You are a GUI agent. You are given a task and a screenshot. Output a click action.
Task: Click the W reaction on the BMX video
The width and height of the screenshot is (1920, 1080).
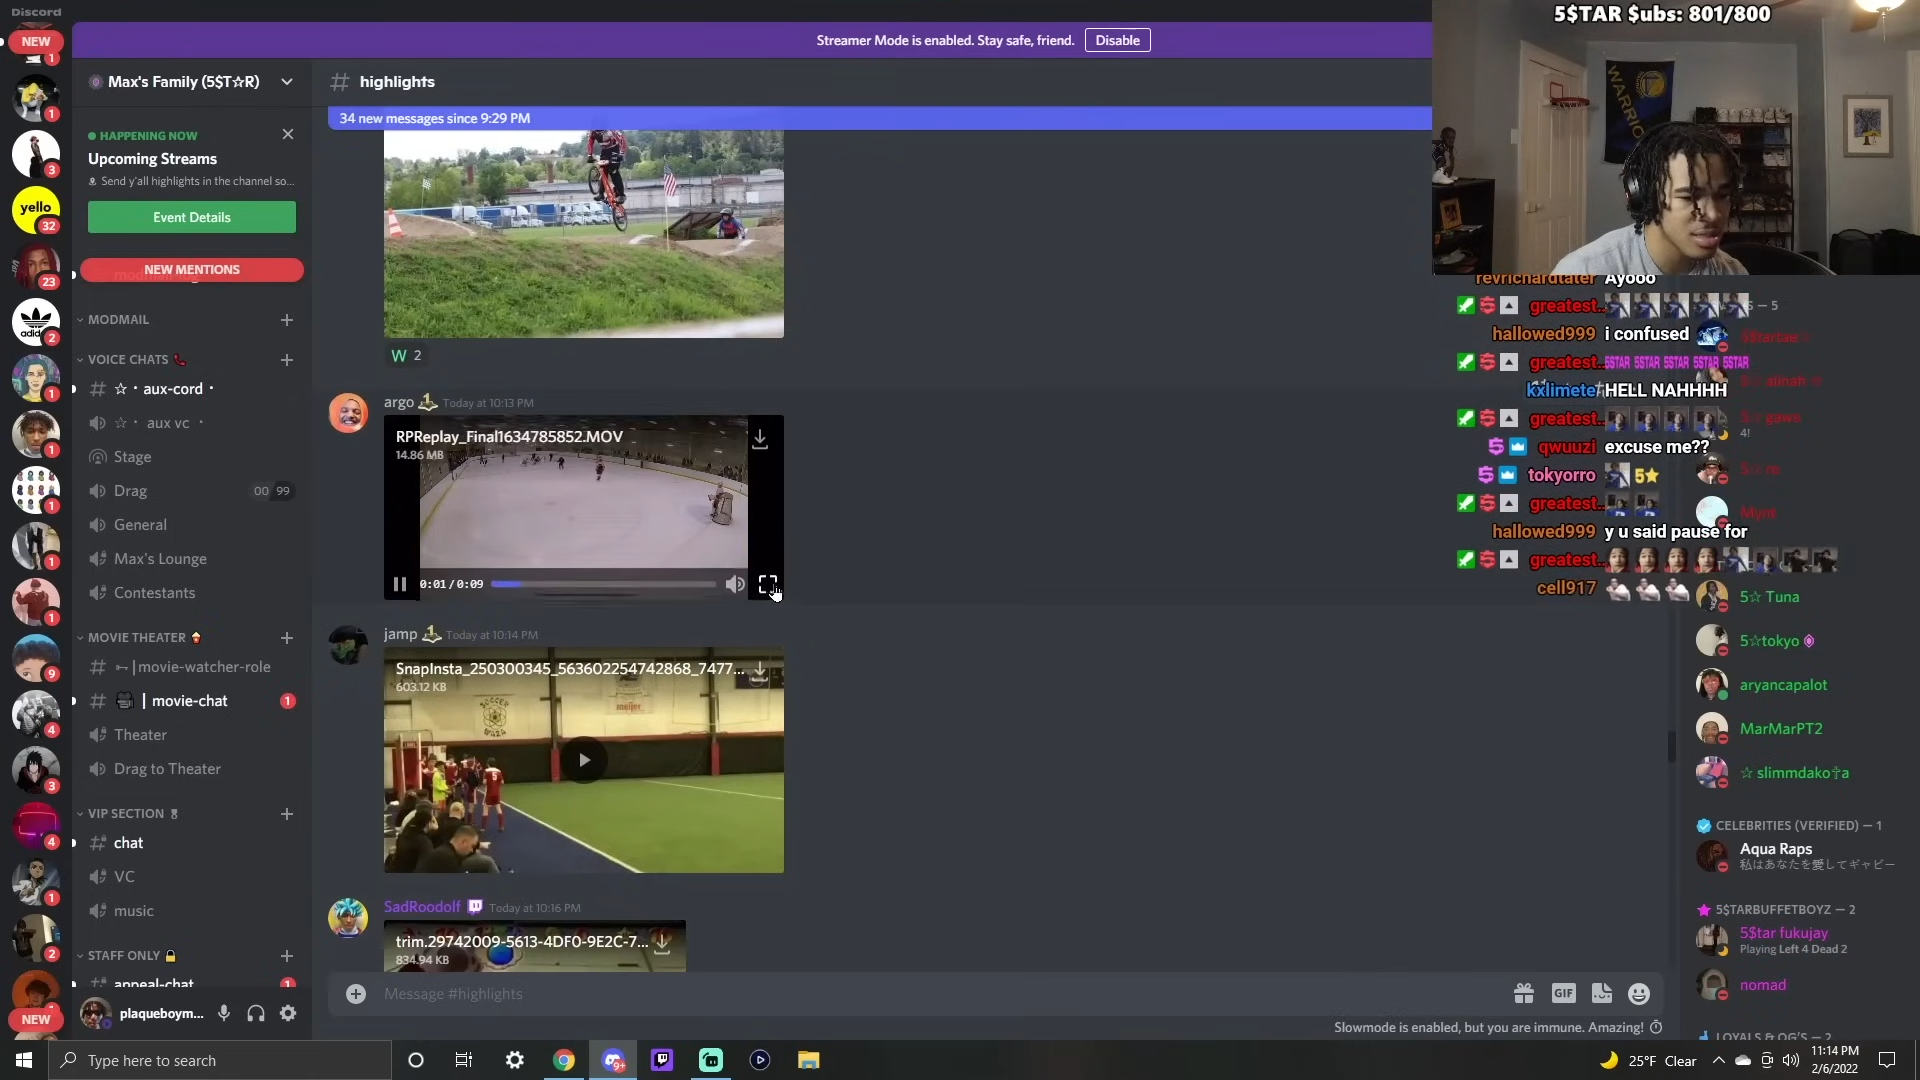point(406,356)
